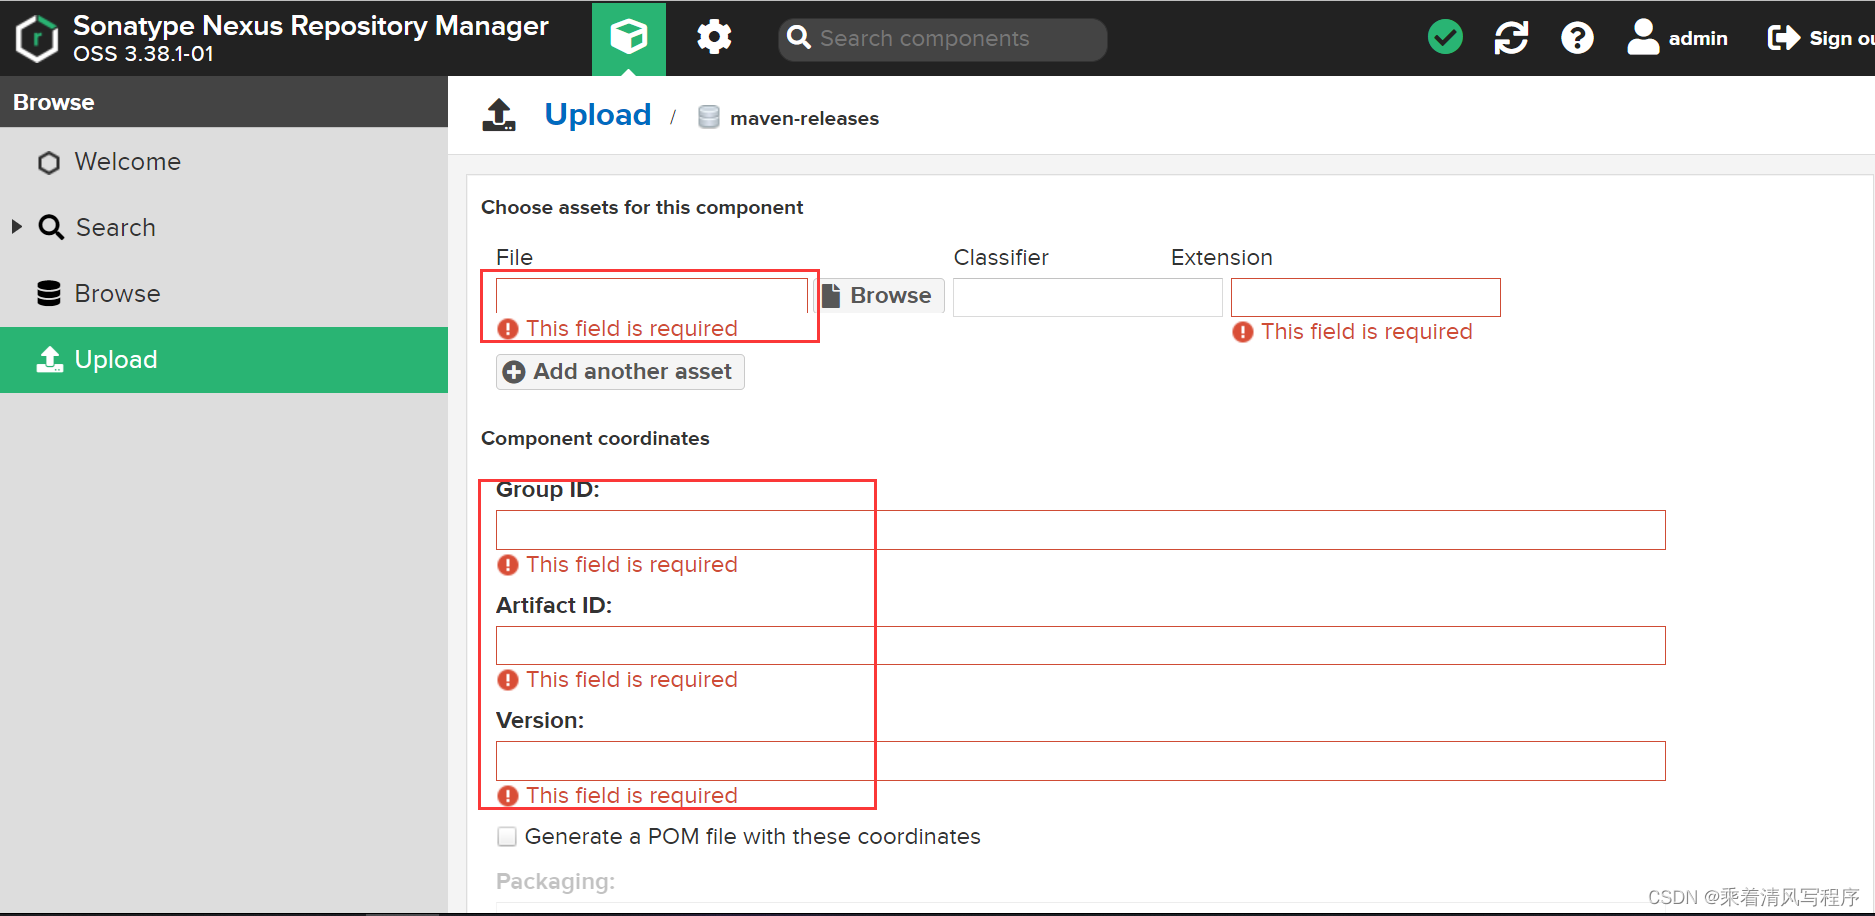Click the Group ID input field
1875x916 pixels.
1081,530
